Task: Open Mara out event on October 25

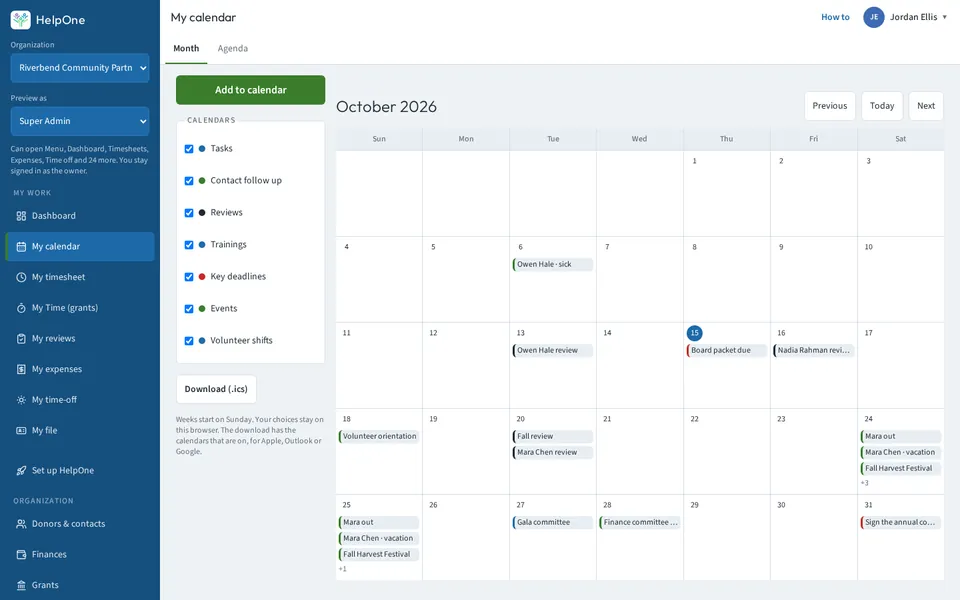Action: (379, 522)
